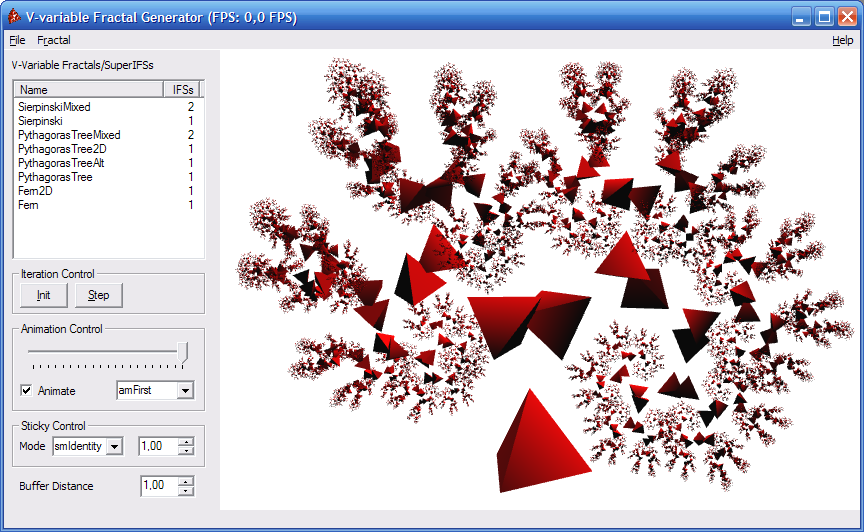Open the File menu
This screenshot has width=864, height=532.
(x=17, y=40)
